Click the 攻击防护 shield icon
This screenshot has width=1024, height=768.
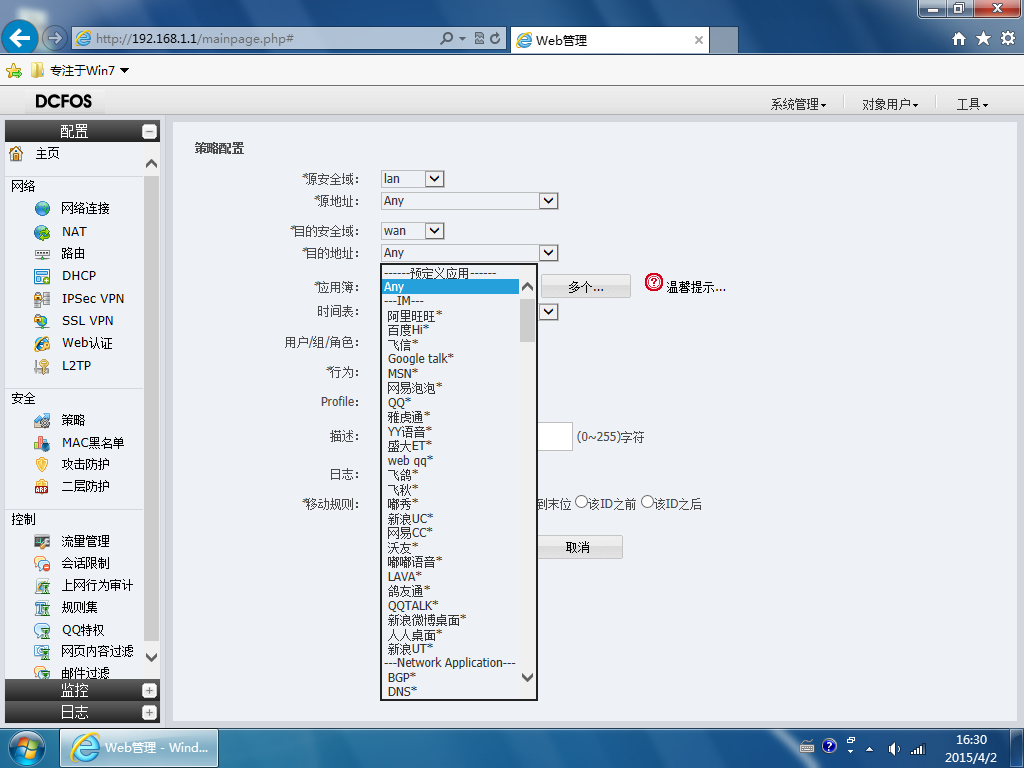pos(42,464)
